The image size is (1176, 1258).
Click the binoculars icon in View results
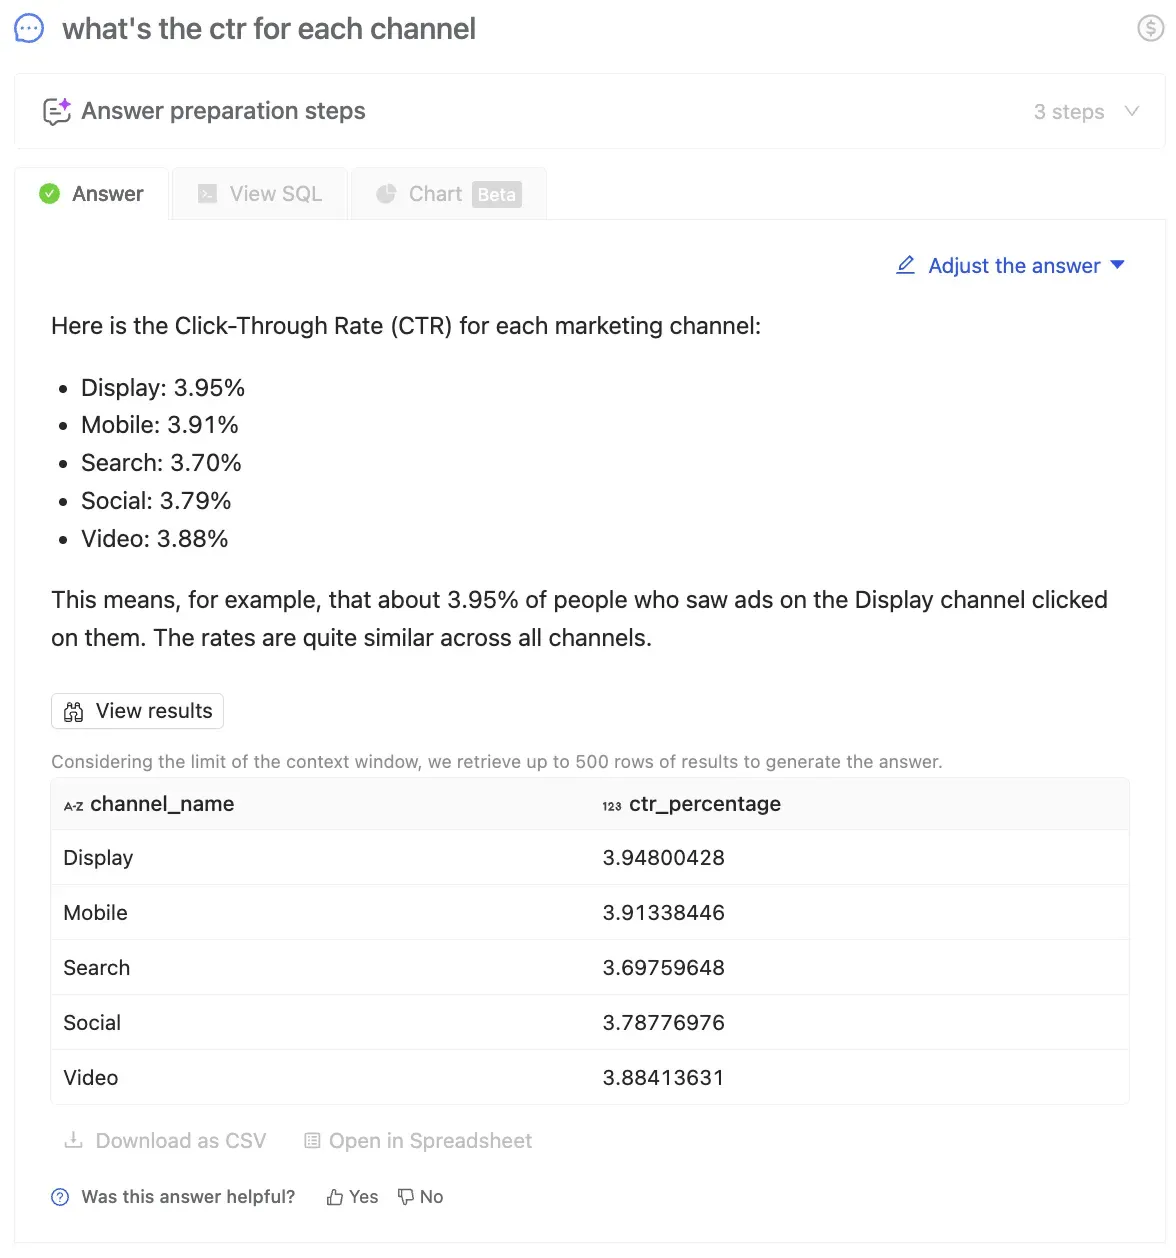[x=74, y=712]
